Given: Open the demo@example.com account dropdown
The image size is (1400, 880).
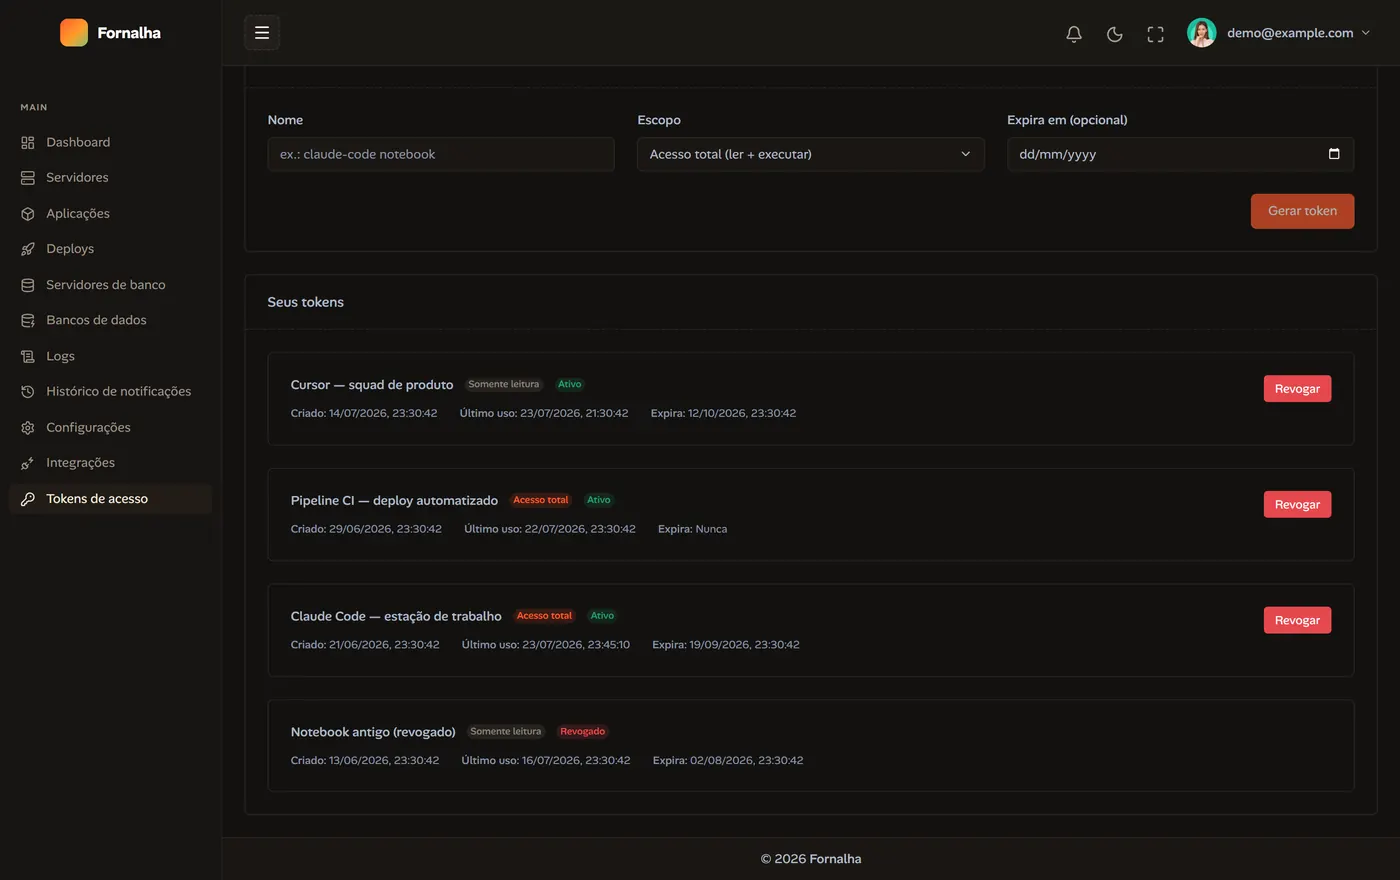Looking at the screenshot, I should 1279,33.
